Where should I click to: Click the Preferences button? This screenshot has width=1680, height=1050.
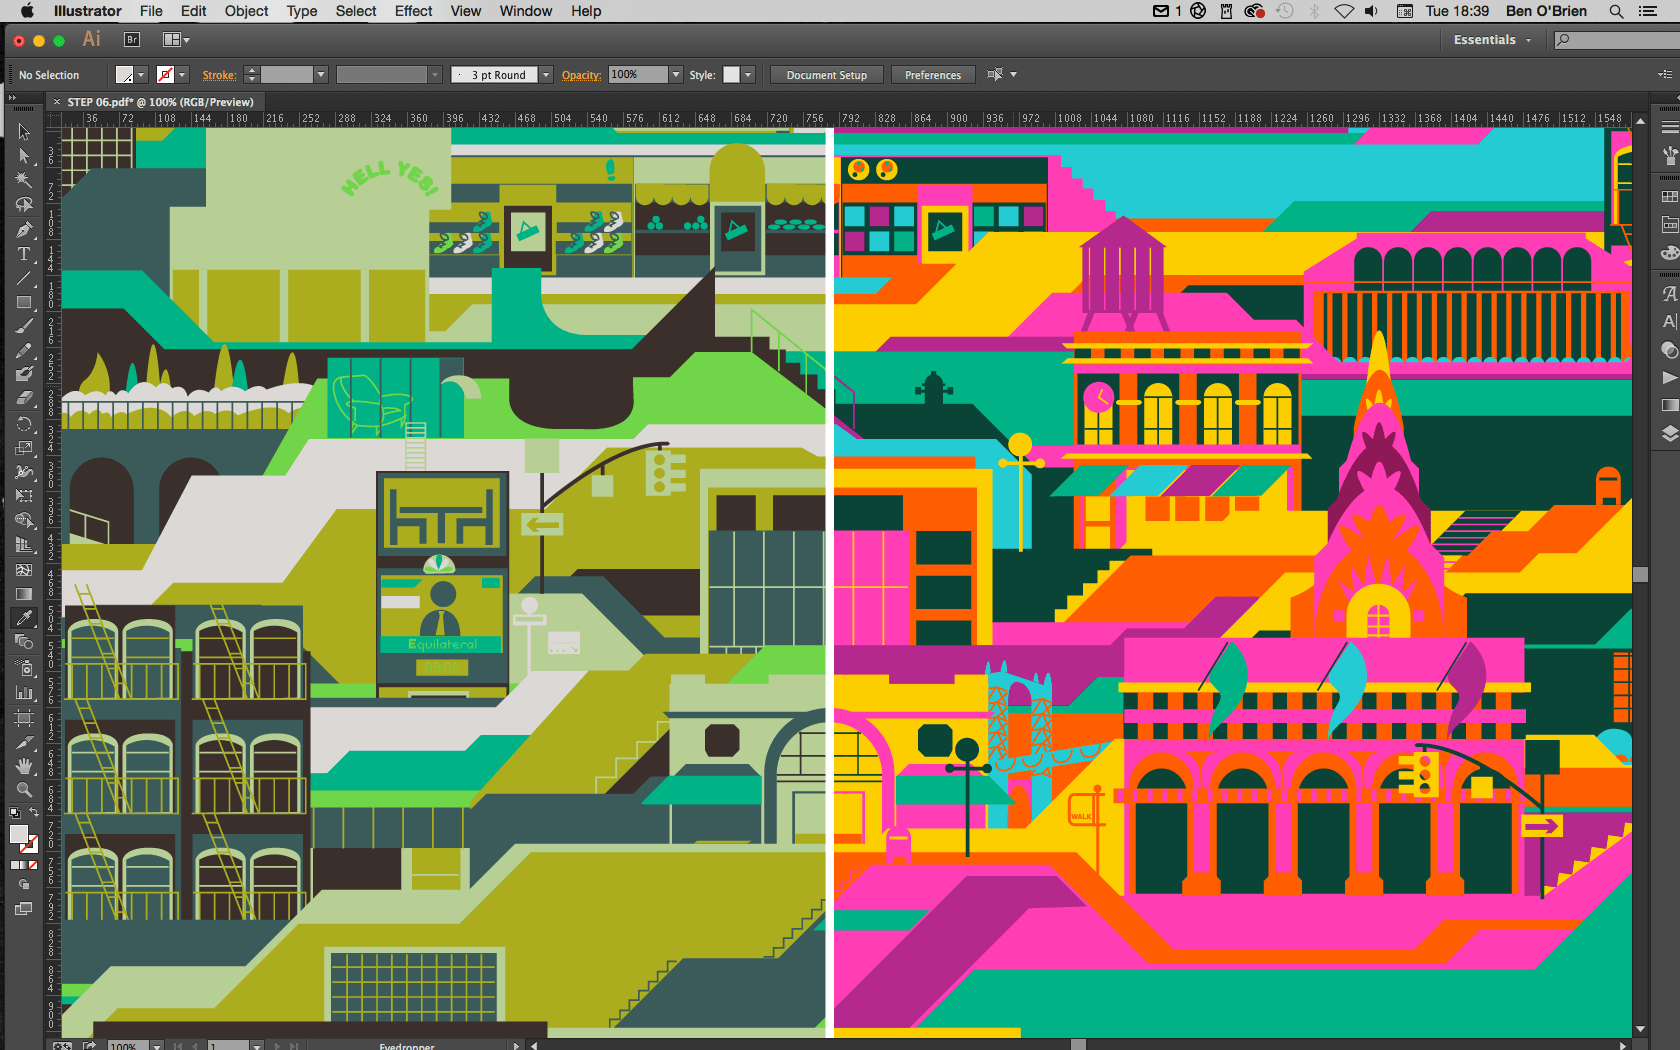[x=933, y=75]
